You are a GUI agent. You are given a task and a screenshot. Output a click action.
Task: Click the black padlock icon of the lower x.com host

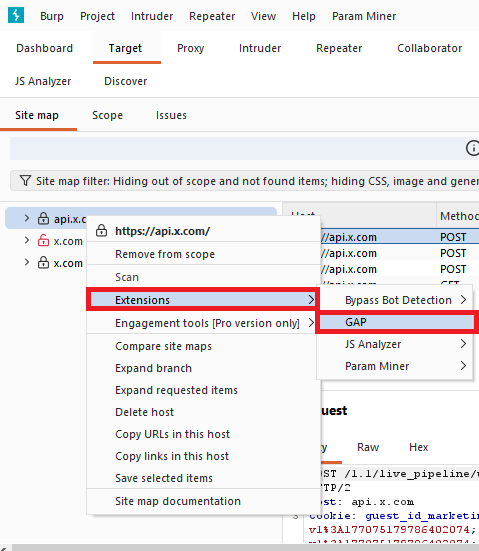[x=43, y=262]
